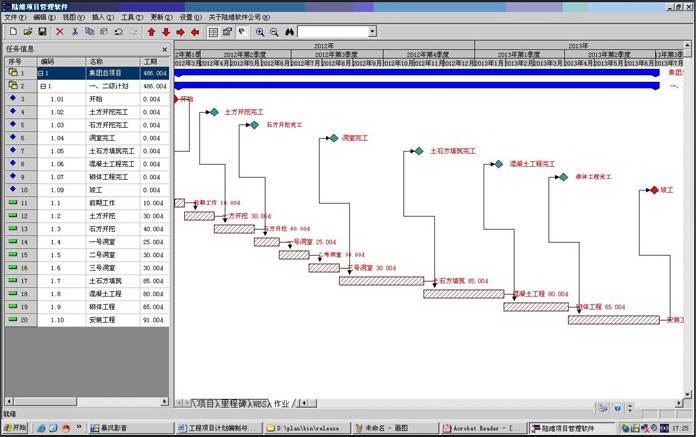This screenshot has height=437, width=696.
Task: Select the 土石方填筑 task name cell
Action: tap(113, 281)
